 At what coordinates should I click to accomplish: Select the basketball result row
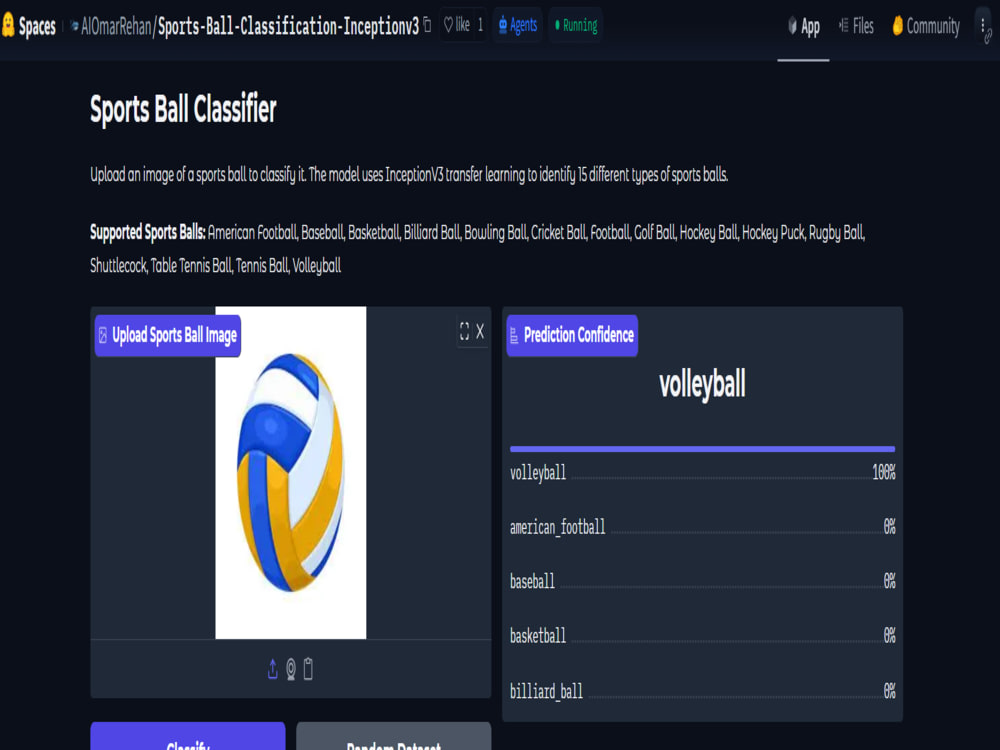point(702,636)
